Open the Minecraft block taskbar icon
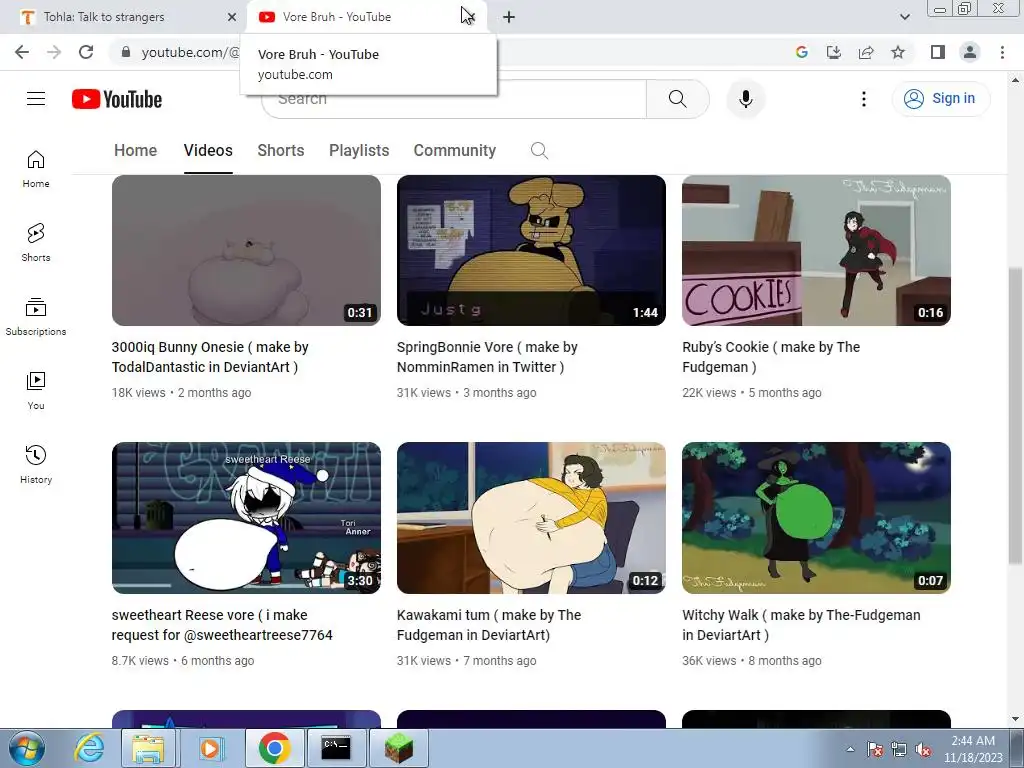This screenshot has height=768, width=1024. click(398, 748)
